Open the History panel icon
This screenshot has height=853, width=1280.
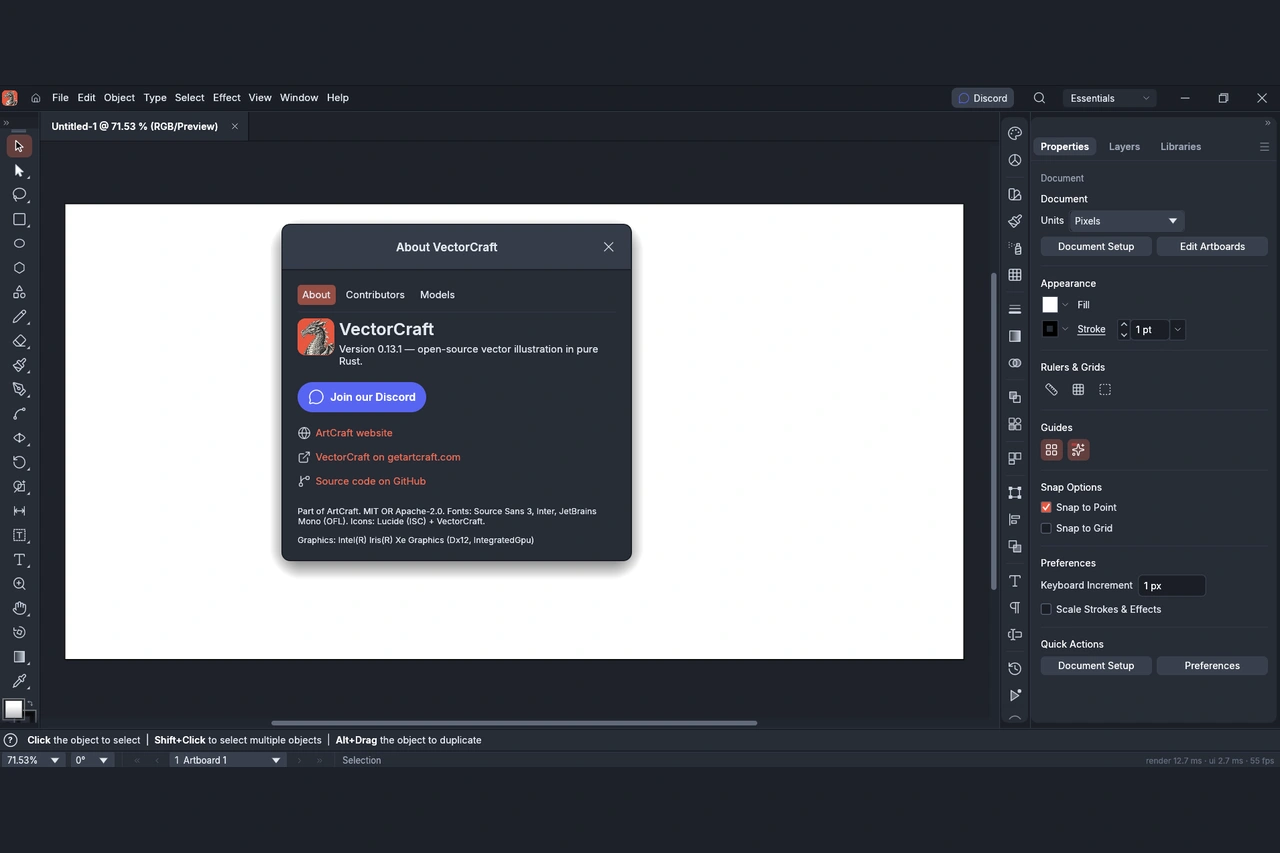(1015, 669)
